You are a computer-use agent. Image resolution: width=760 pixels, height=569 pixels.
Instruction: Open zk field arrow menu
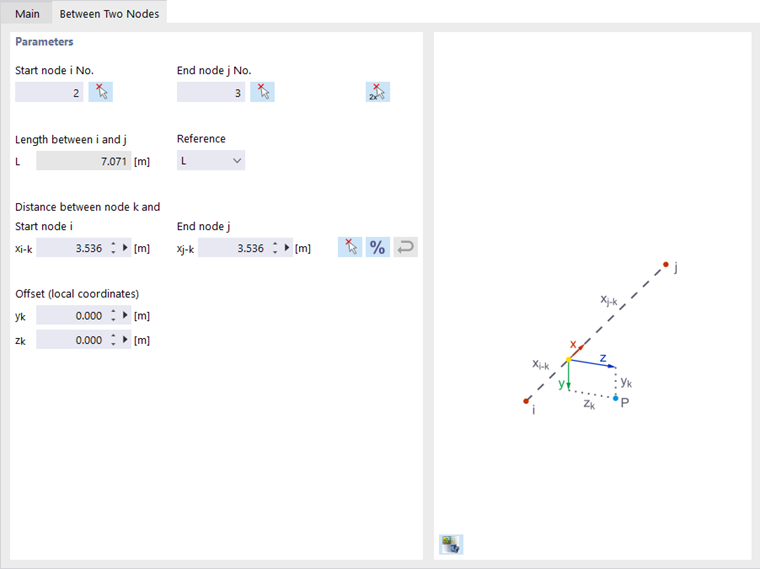click(x=125, y=340)
